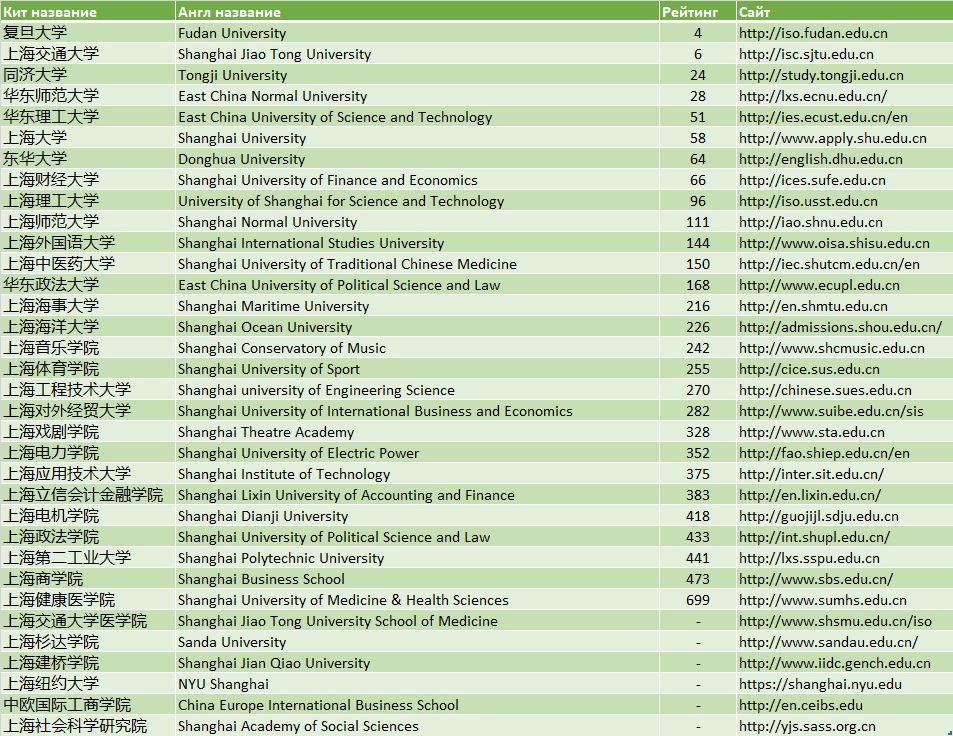
Task: Open the link http://www.apply.shu.edu.cn
Action: click(x=833, y=138)
